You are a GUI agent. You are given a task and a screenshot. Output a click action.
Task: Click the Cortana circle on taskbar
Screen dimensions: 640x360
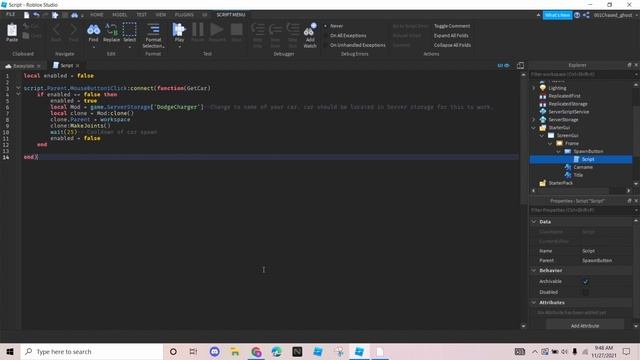173,351
